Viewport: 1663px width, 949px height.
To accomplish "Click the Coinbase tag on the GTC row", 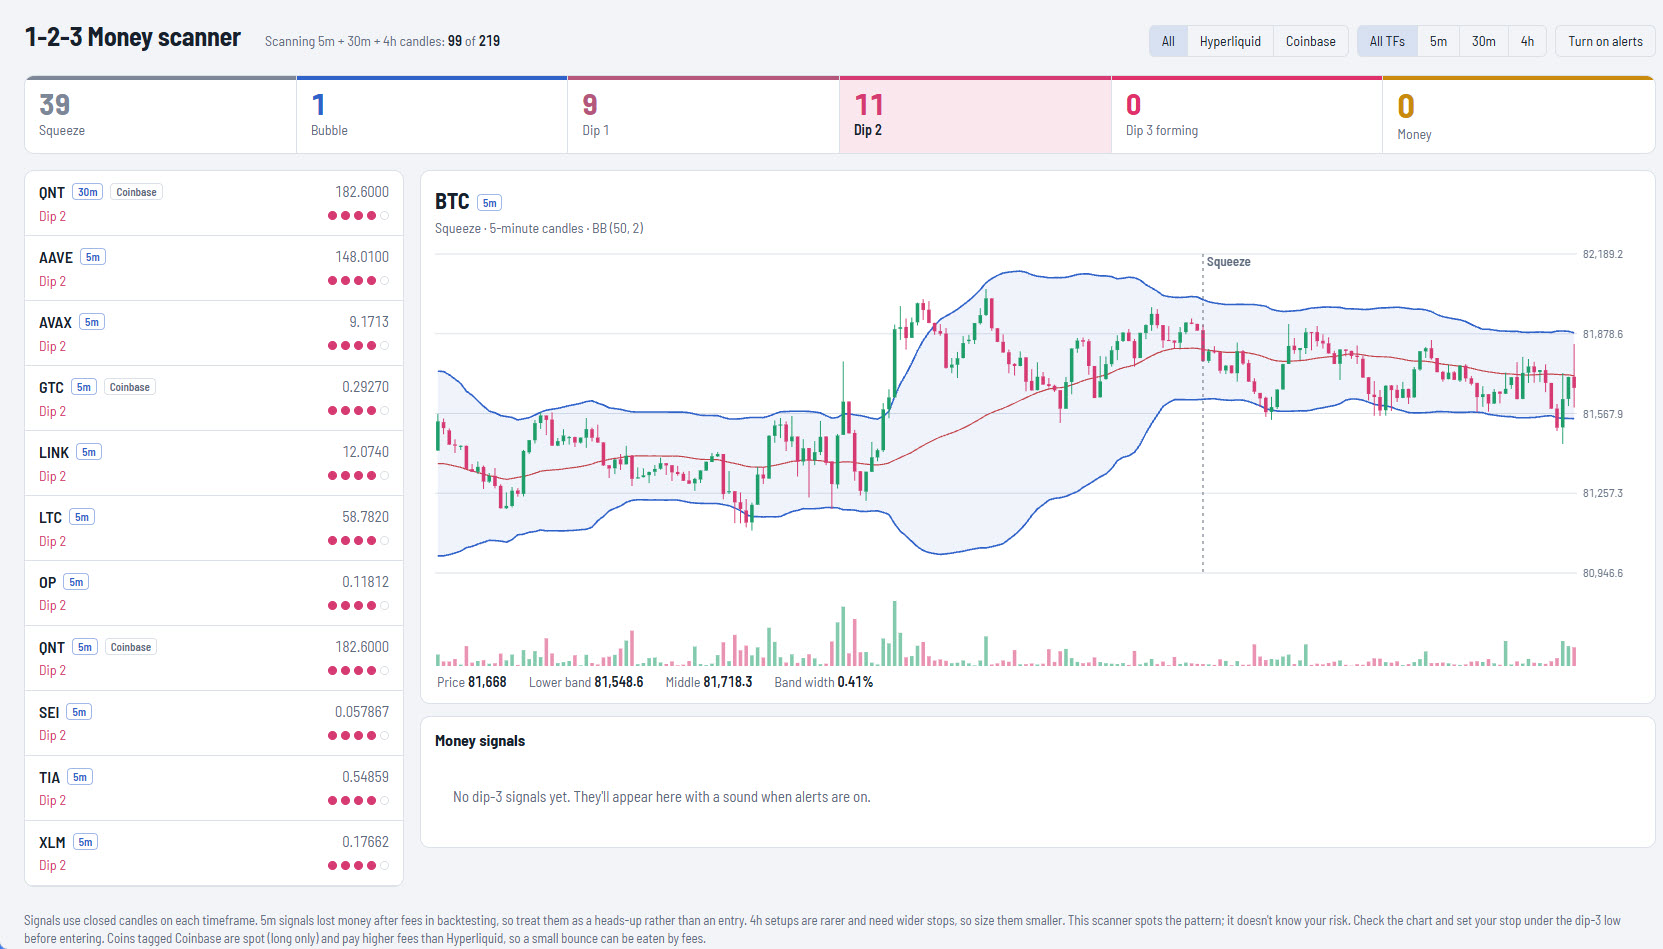I will coord(130,387).
